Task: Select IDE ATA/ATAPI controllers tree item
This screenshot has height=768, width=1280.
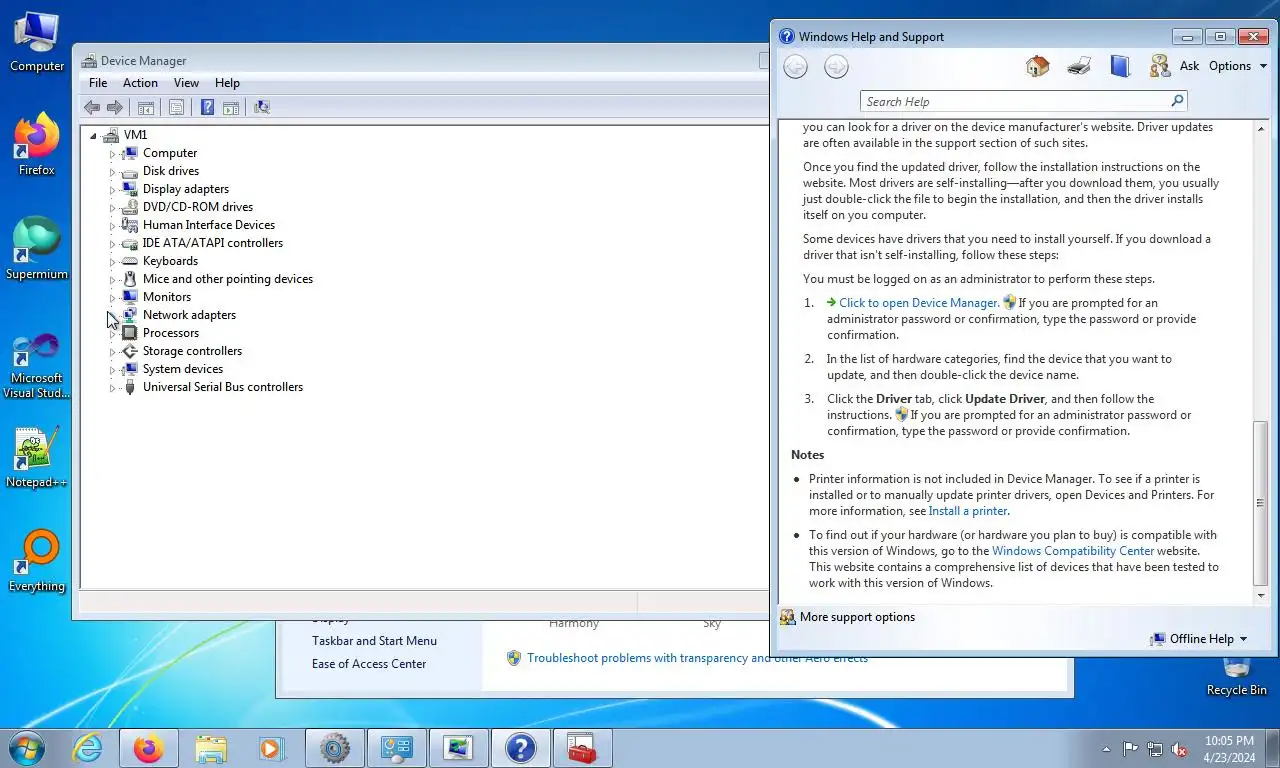Action: pos(213,243)
